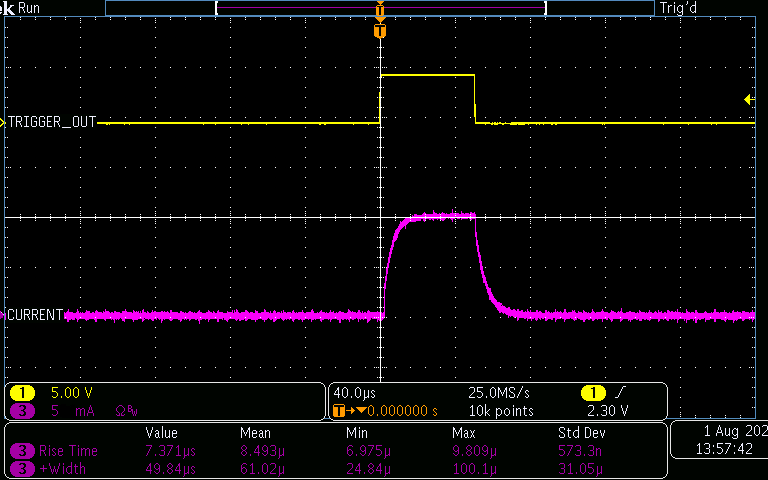
Task: Click the orange T trigger delay icon
Action: 339,410
